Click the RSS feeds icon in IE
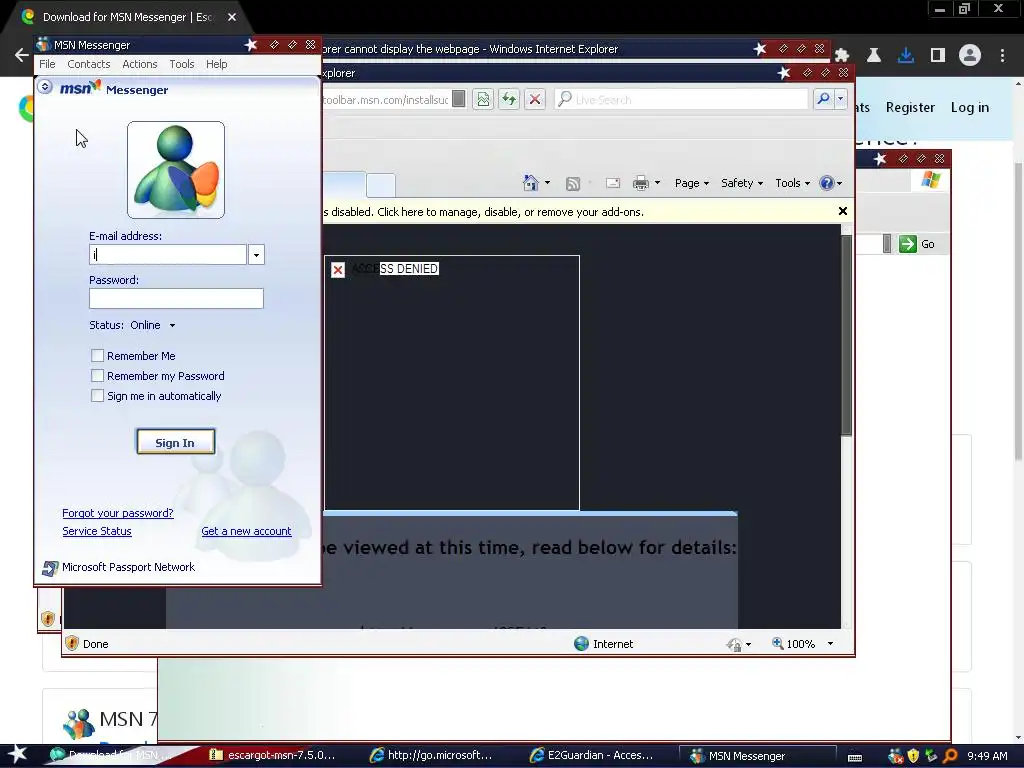Viewport: 1024px width, 768px height. tap(573, 184)
